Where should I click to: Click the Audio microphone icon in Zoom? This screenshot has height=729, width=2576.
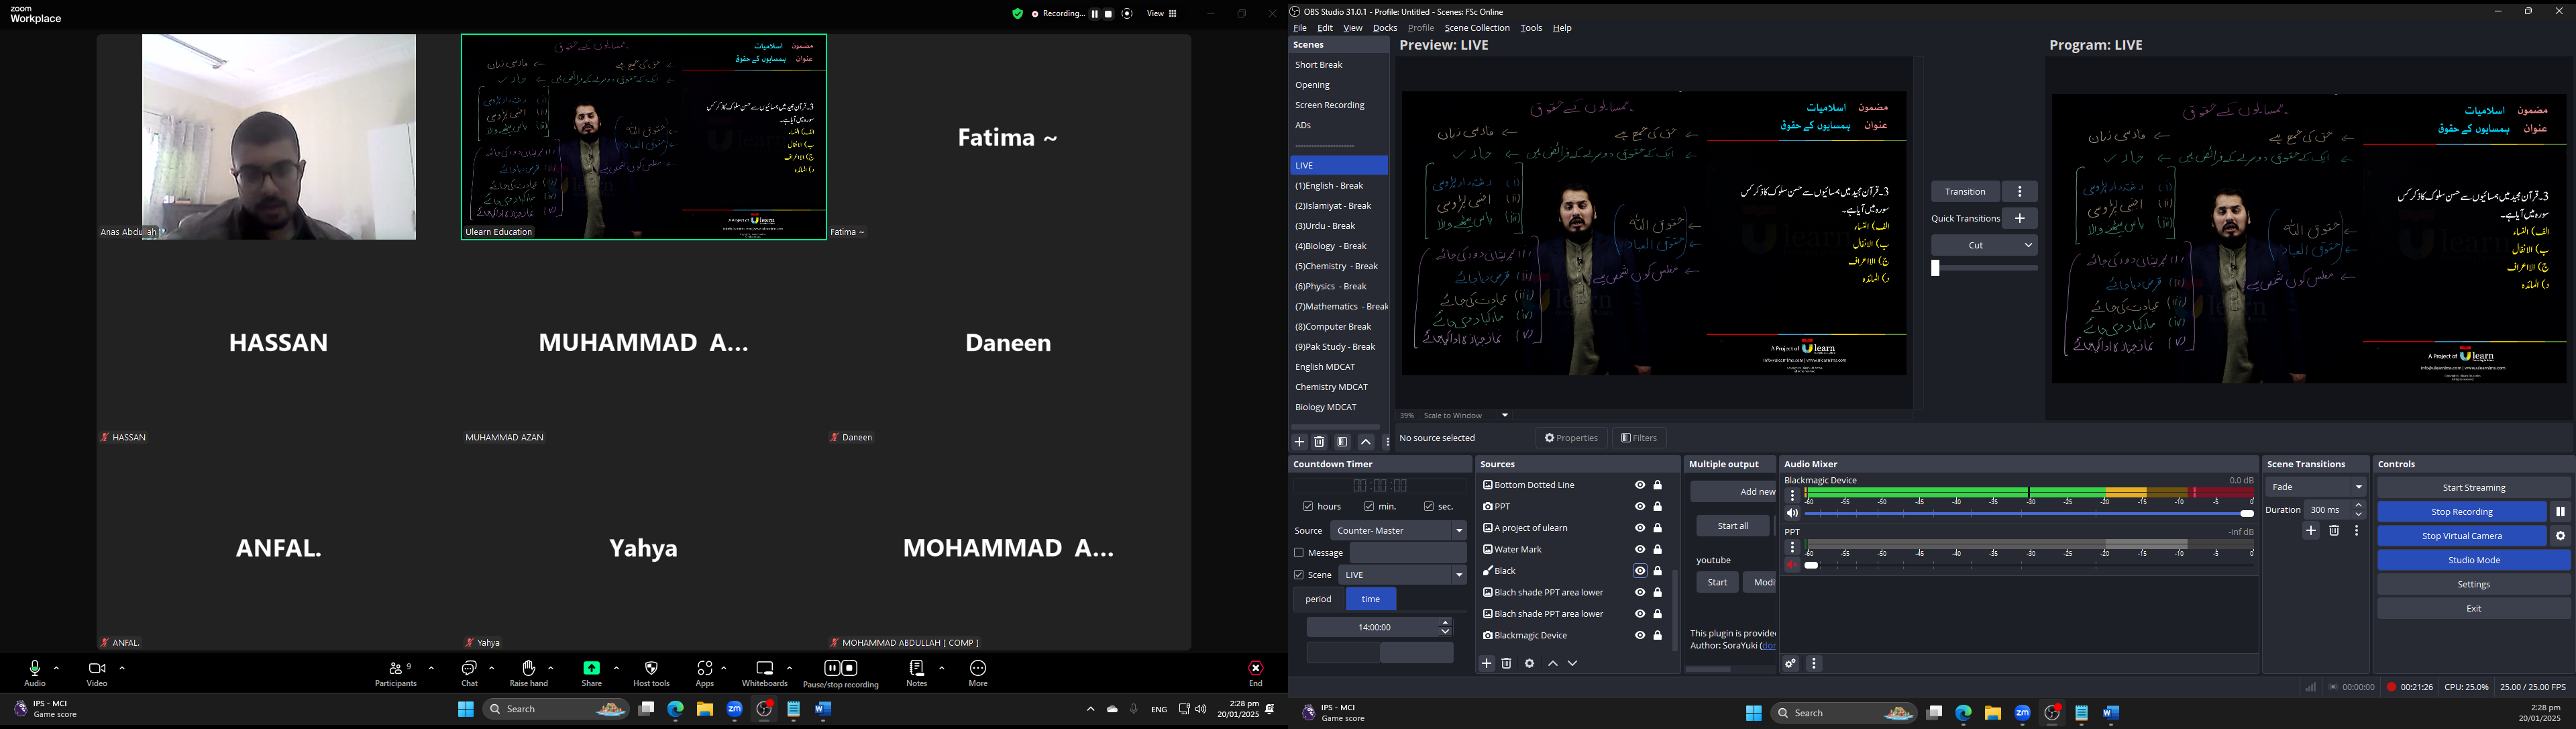pyautogui.click(x=35, y=668)
